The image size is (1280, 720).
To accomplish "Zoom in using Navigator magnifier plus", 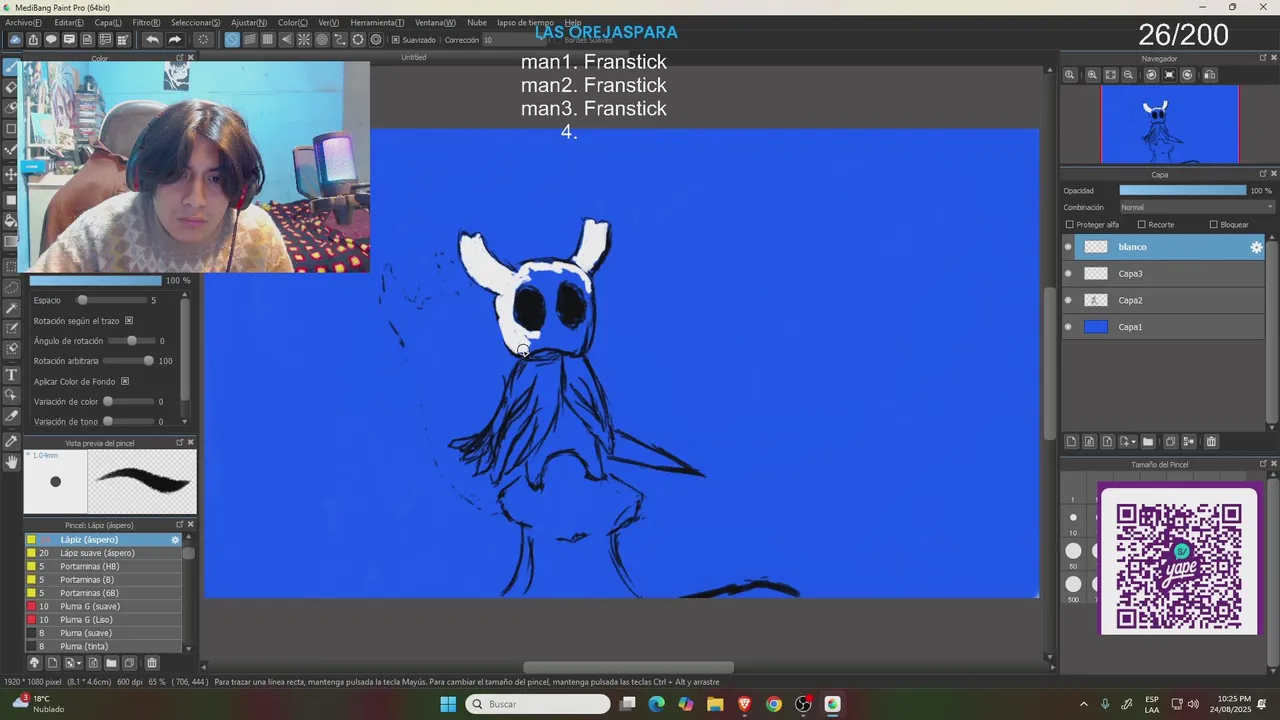I will [1092, 75].
